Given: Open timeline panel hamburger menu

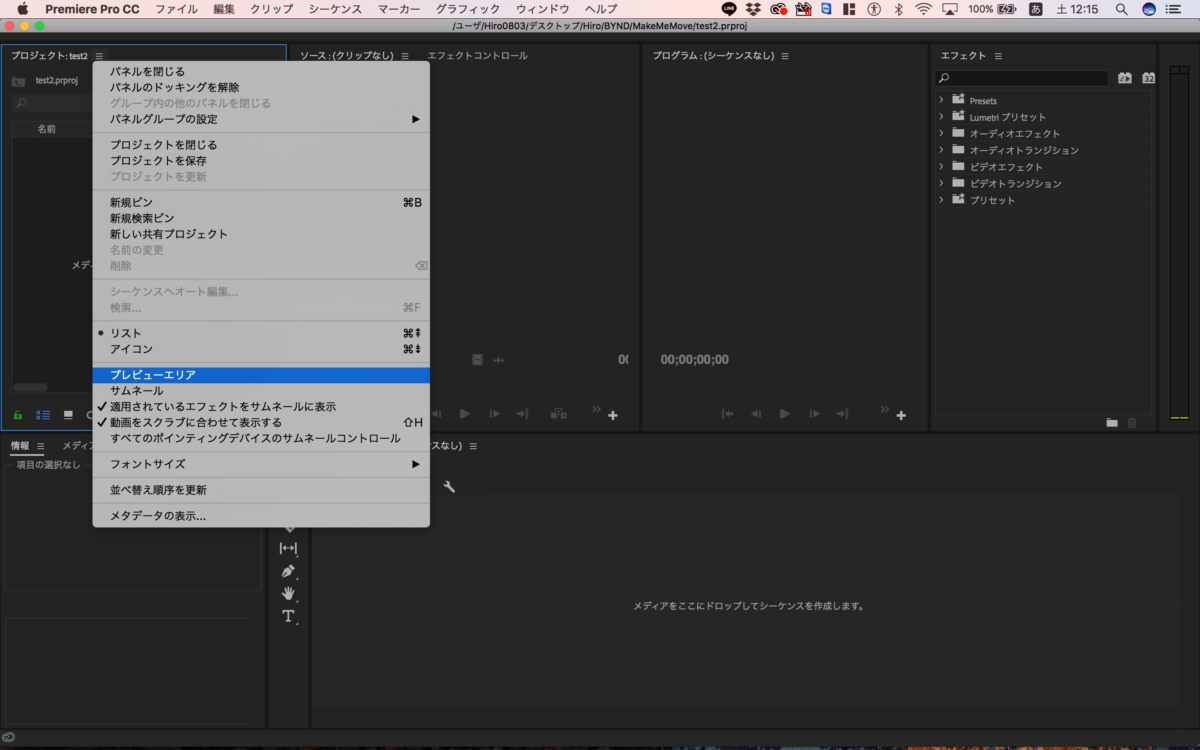Looking at the screenshot, I should (x=473, y=446).
